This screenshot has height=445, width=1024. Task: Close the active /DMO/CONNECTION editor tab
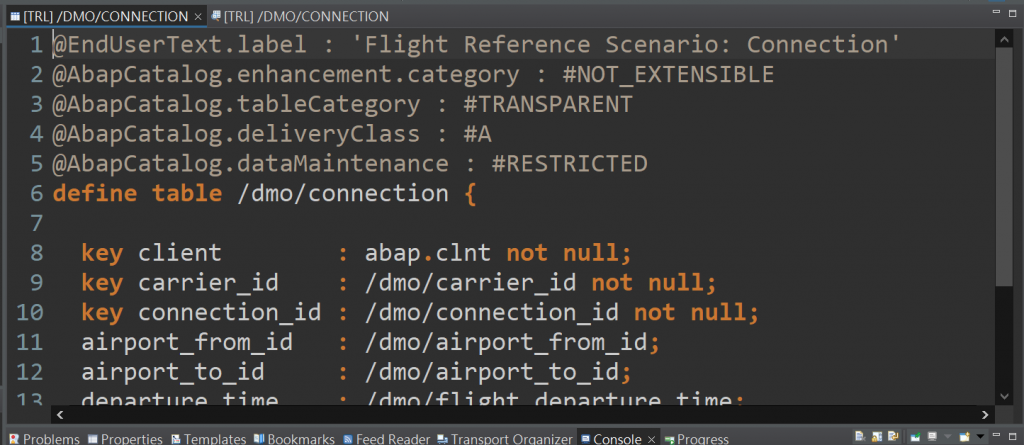tap(198, 16)
